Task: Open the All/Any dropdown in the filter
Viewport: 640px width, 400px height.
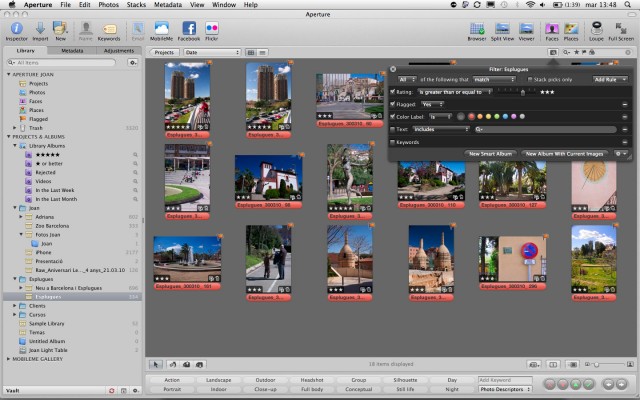Action: [x=407, y=80]
